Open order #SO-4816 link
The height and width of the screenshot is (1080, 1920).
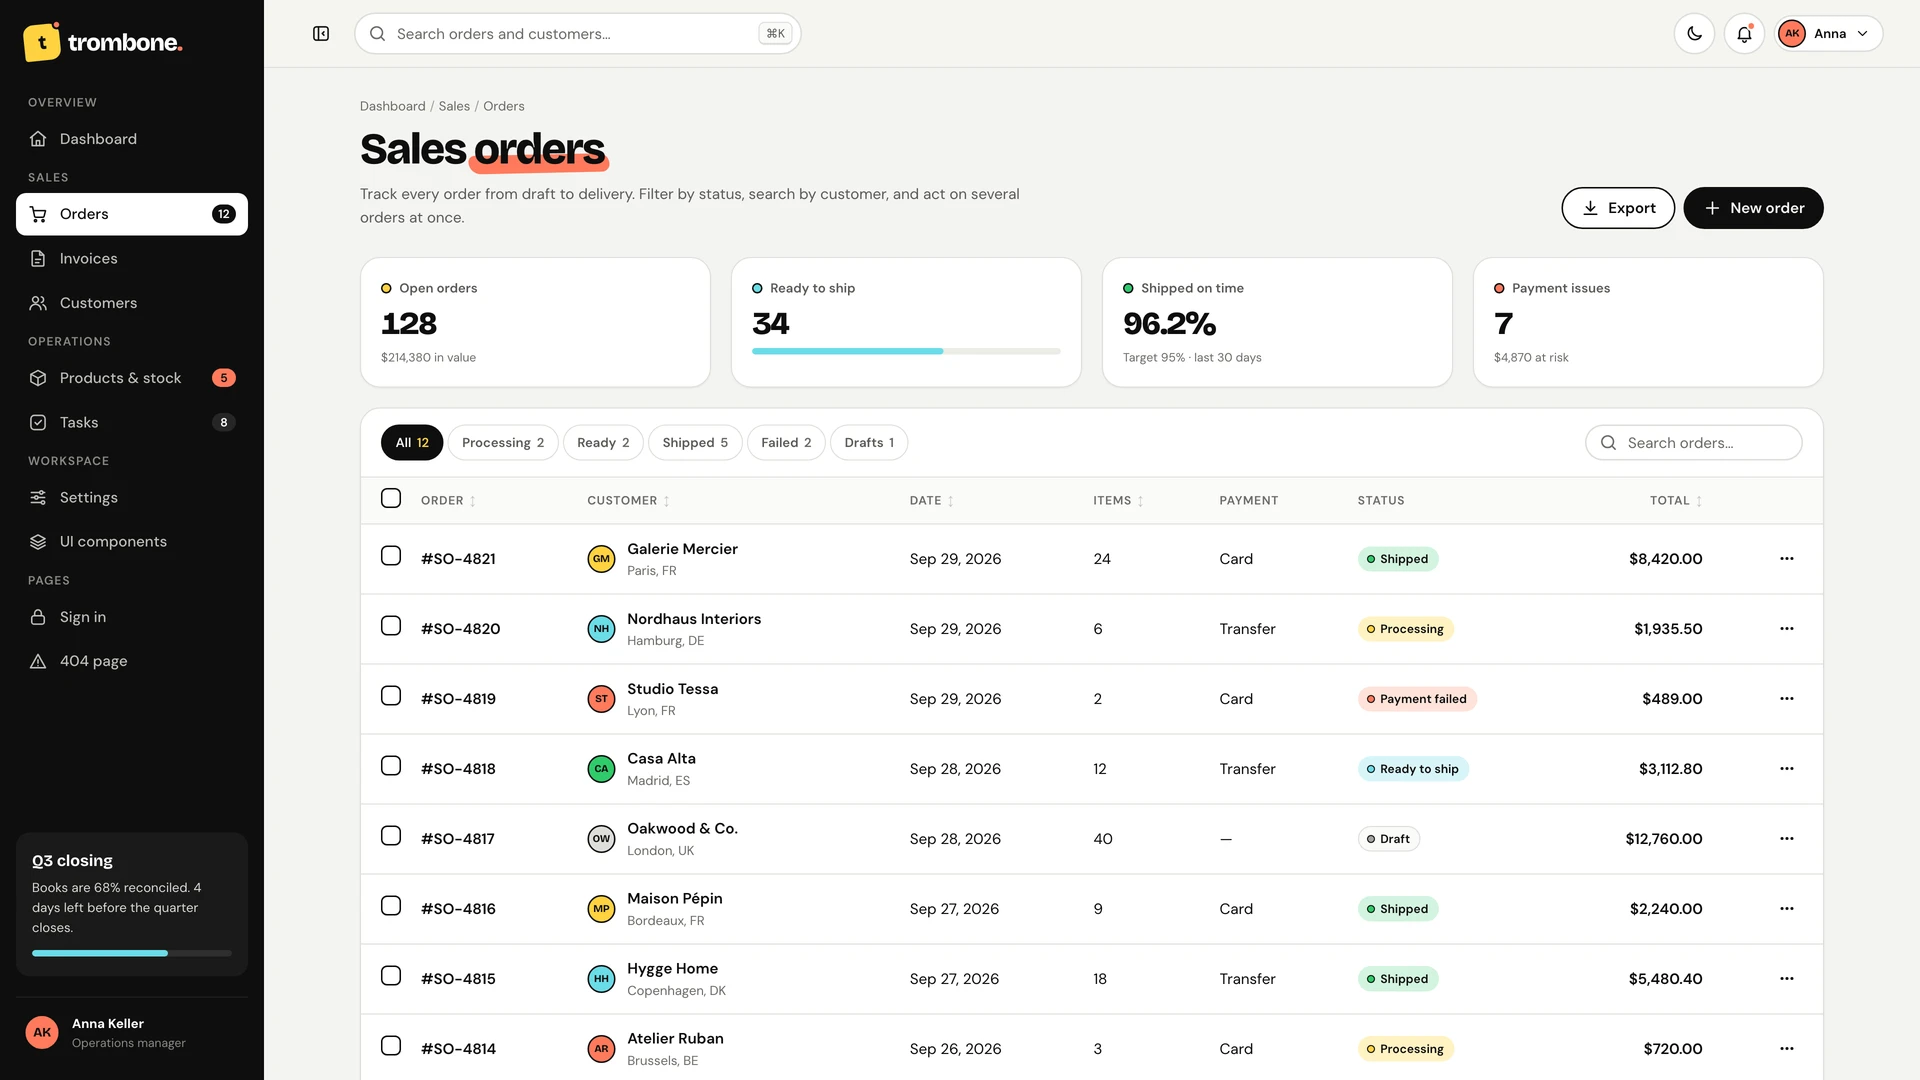[x=458, y=909]
